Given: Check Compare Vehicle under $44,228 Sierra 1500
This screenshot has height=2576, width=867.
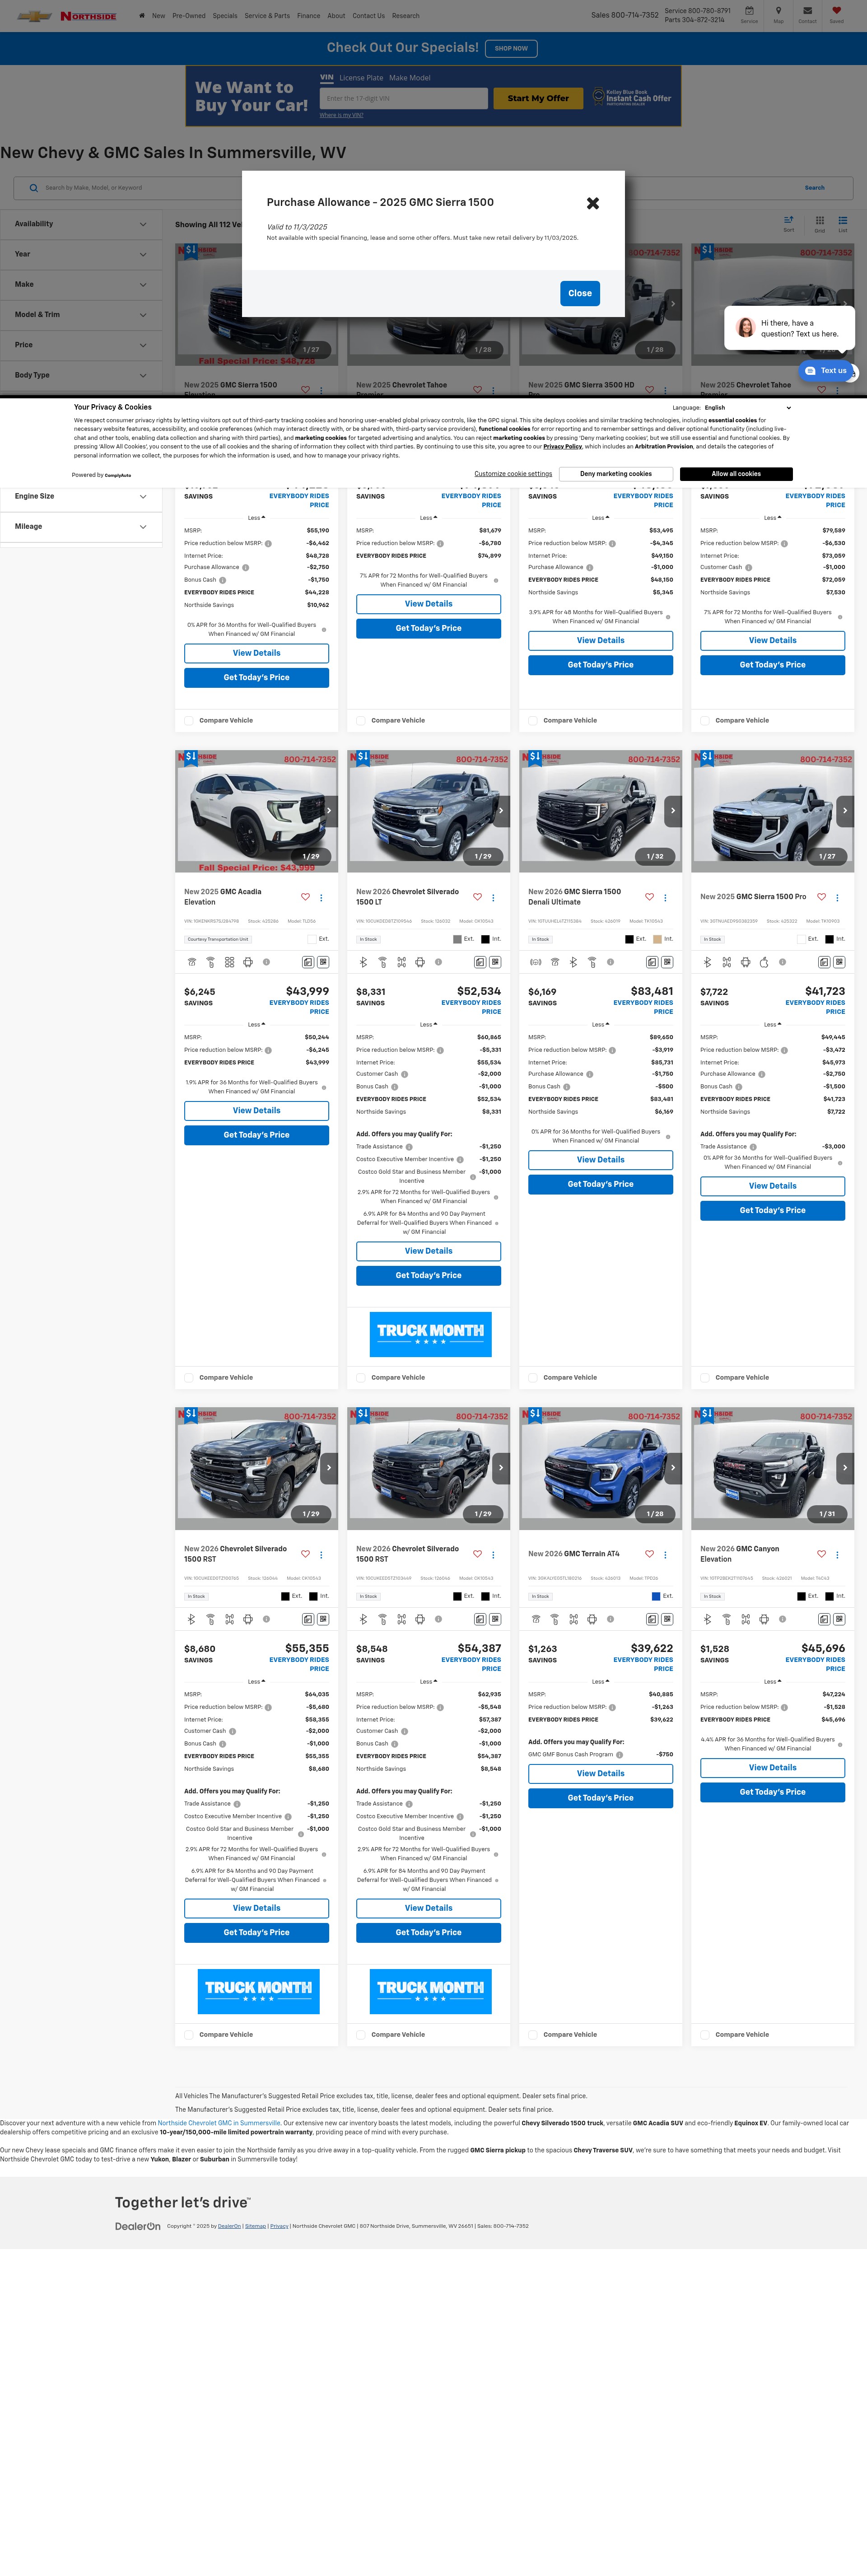Looking at the screenshot, I should pyautogui.click(x=189, y=721).
